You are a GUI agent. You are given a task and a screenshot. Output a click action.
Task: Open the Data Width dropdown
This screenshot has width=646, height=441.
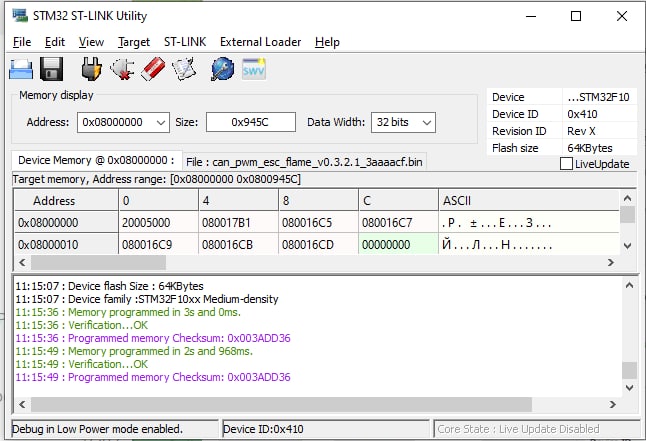tap(427, 122)
